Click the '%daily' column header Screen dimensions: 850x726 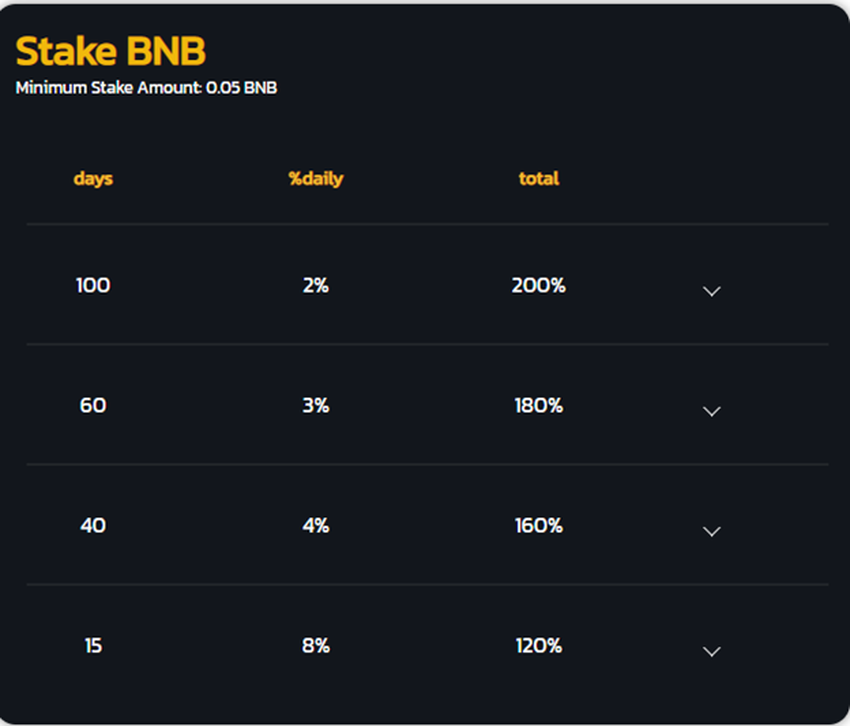pyautogui.click(x=316, y=179)
